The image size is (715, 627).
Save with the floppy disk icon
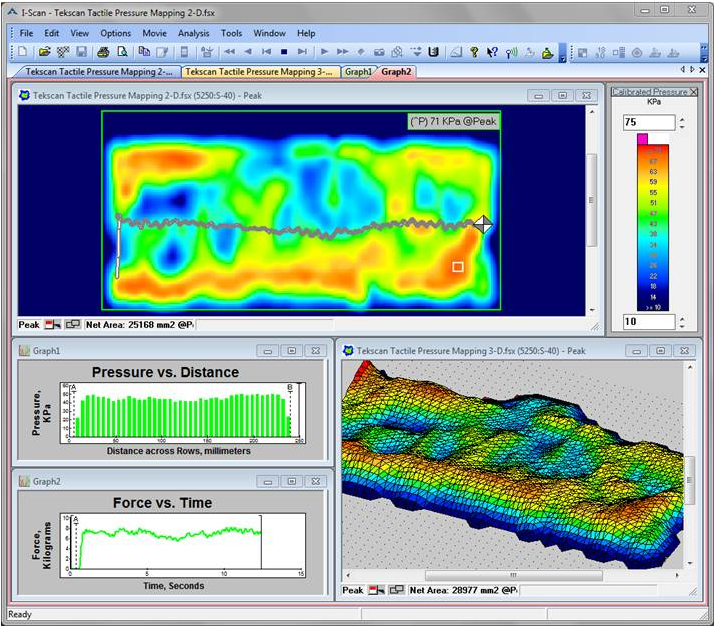point(81,52)
